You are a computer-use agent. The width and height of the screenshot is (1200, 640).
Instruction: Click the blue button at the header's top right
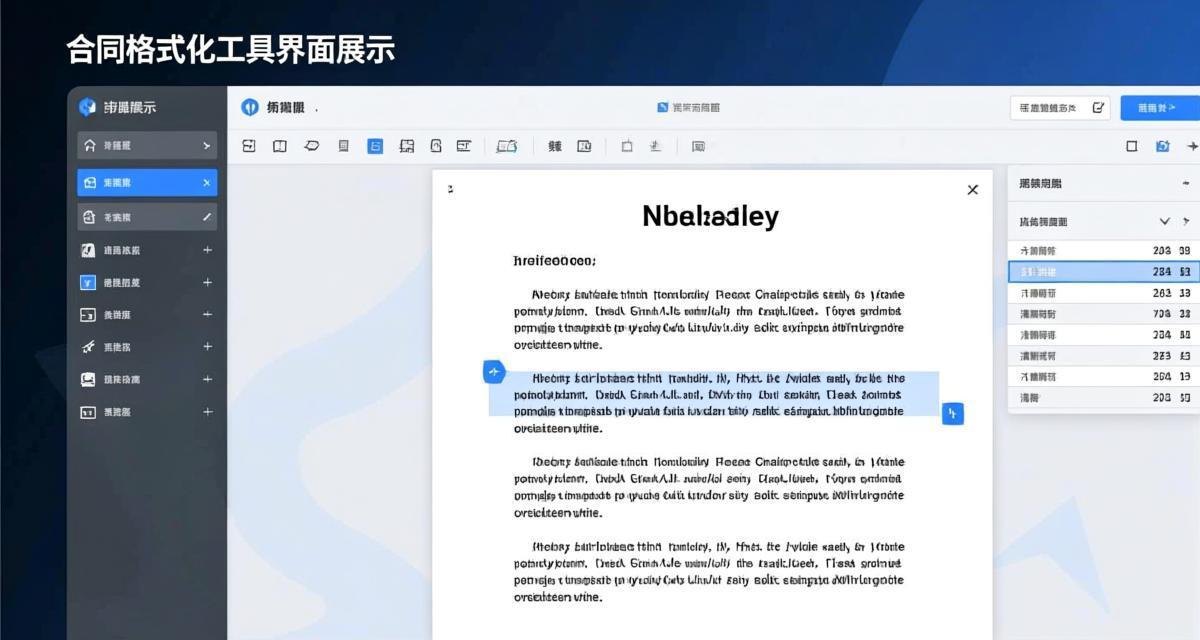(x=1160, y=107)
